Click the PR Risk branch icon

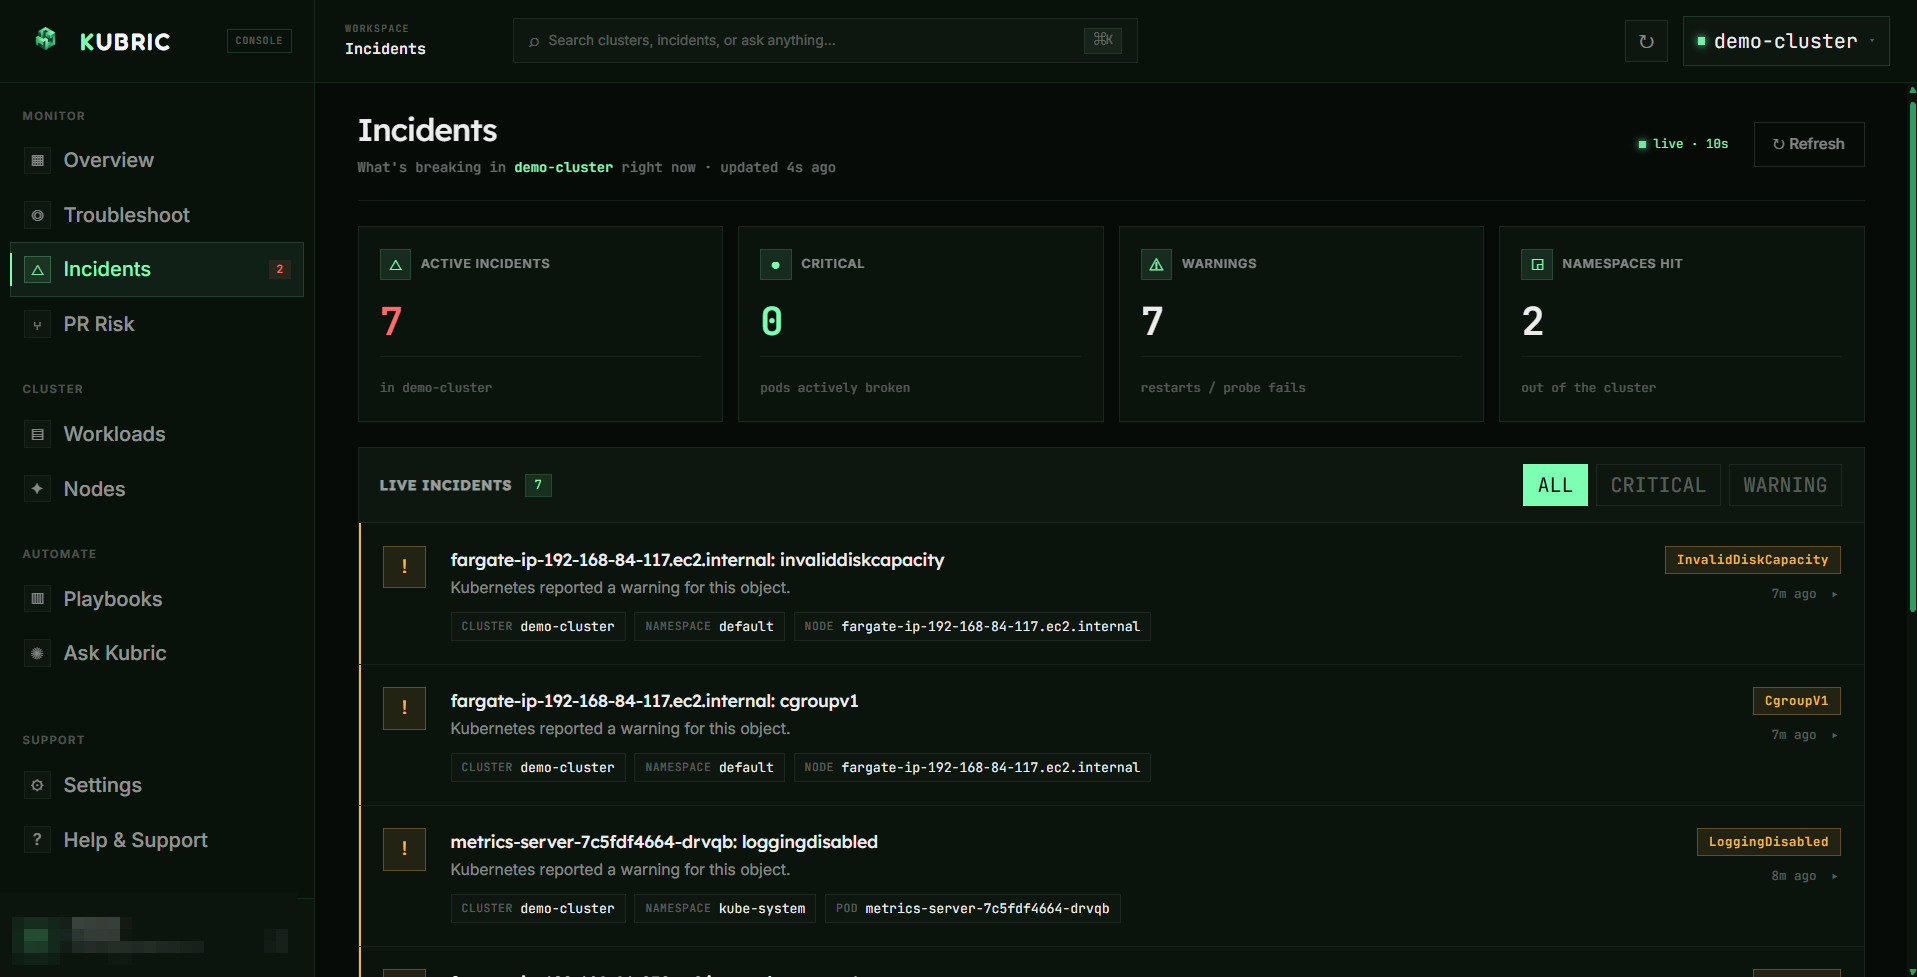point(38,325)
